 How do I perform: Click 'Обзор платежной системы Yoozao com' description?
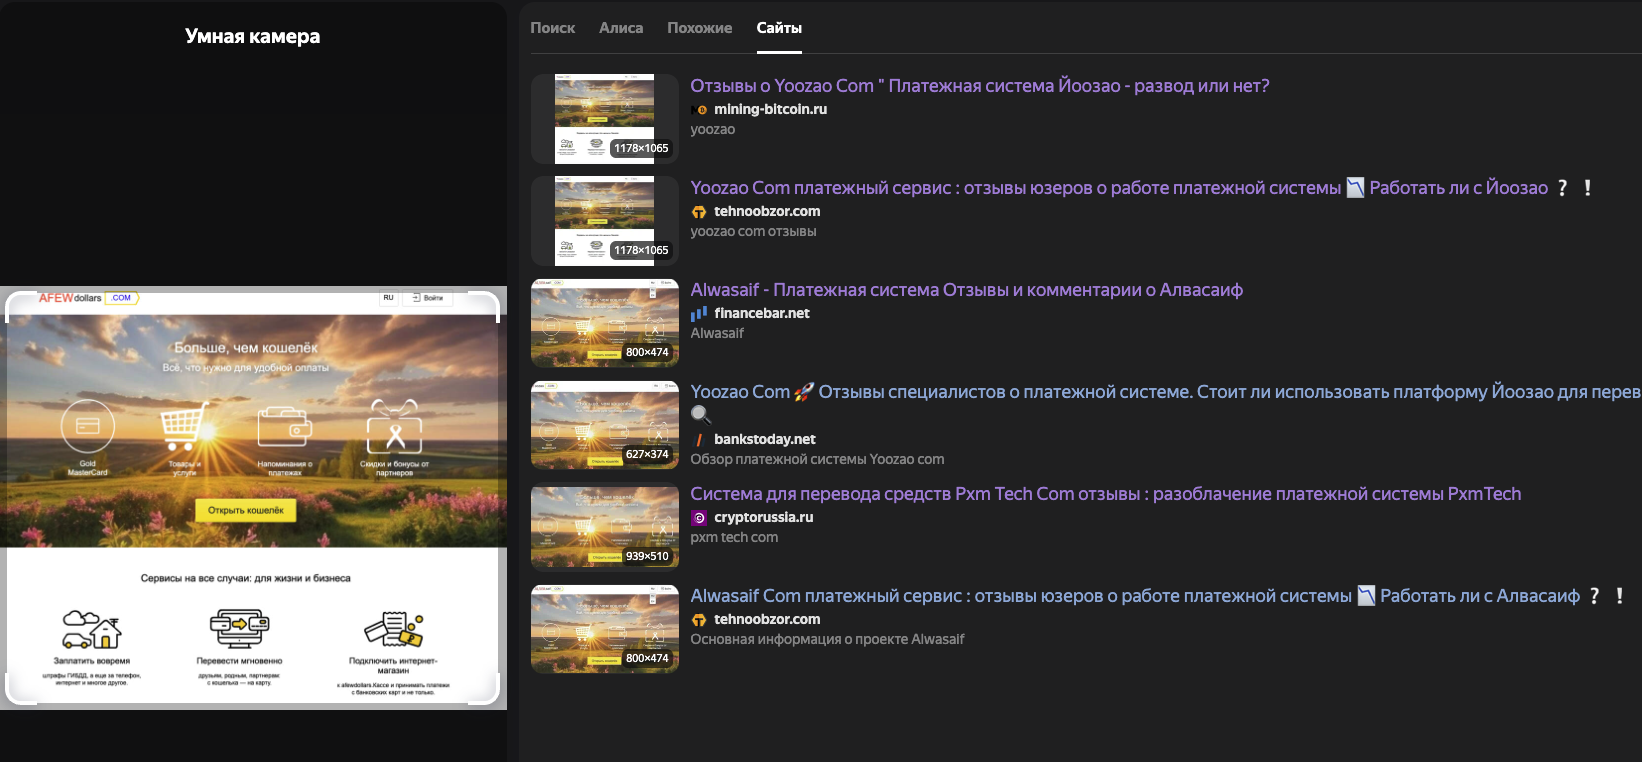(817, 460)
